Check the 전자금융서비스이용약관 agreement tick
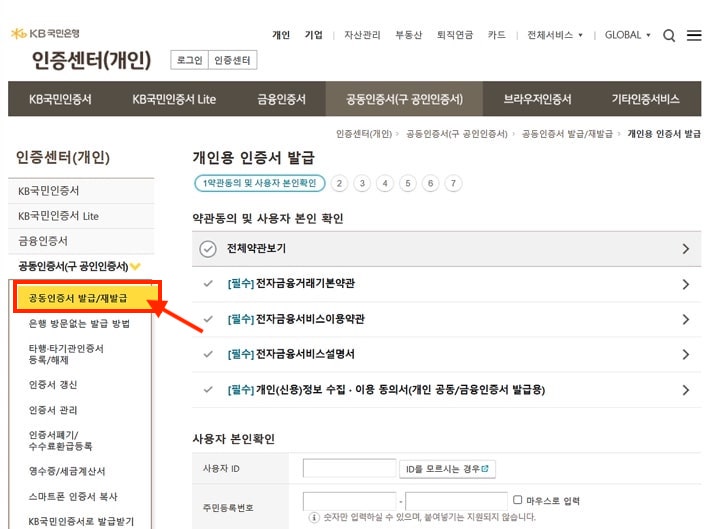 click(x=208, y=319)
